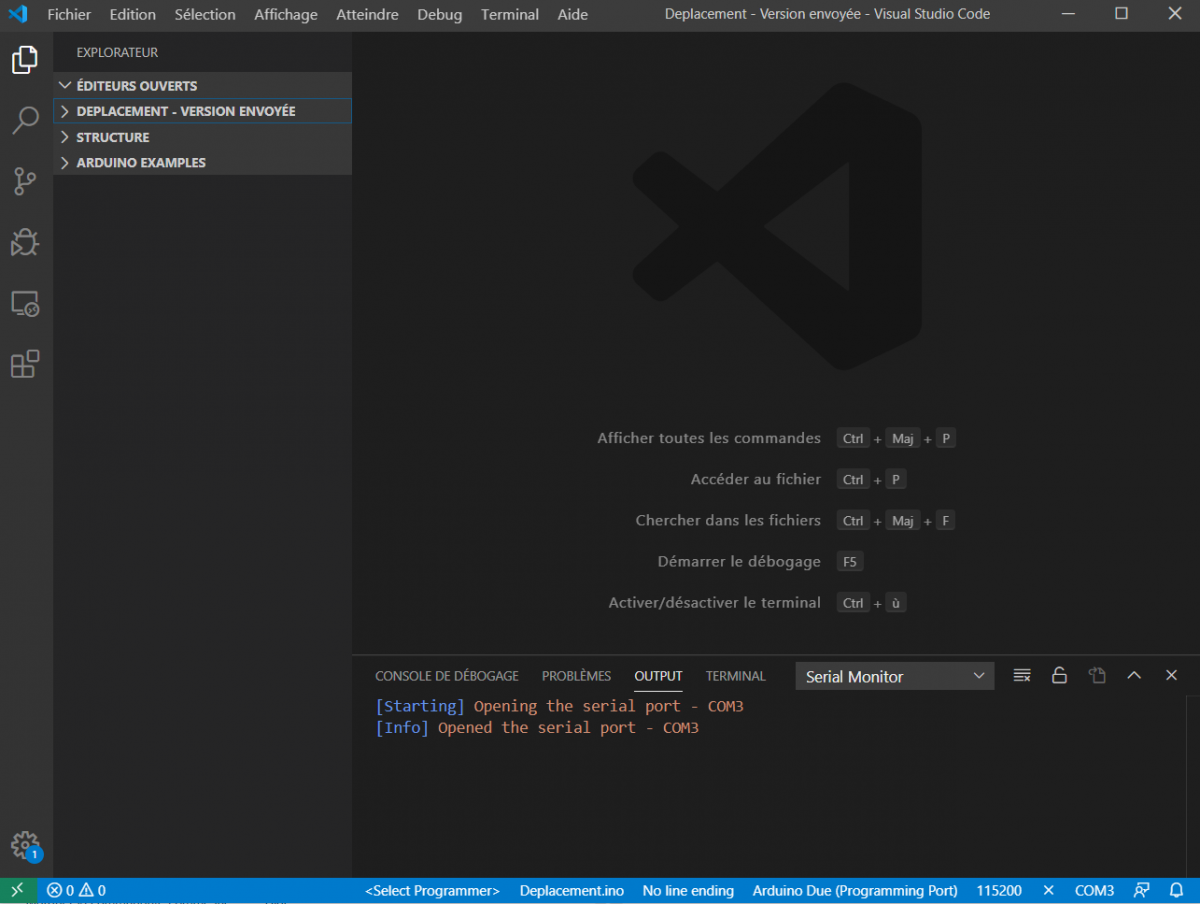Select the COM3 serial port in status bar
This screenshot has height=904, width=1200.
[x=1094, y=891]
